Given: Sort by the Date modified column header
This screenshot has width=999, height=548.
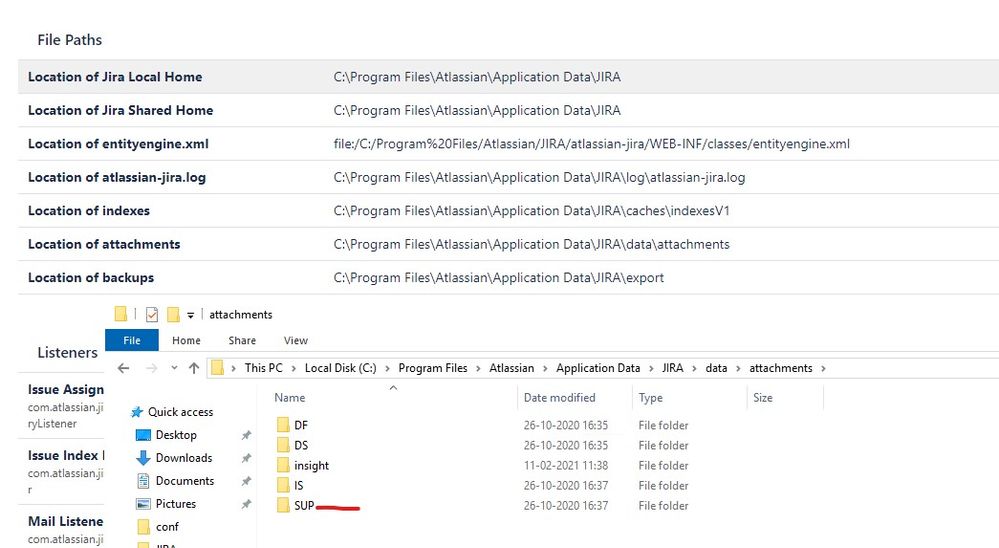Looking at the screenshot, I should point(559,397).
